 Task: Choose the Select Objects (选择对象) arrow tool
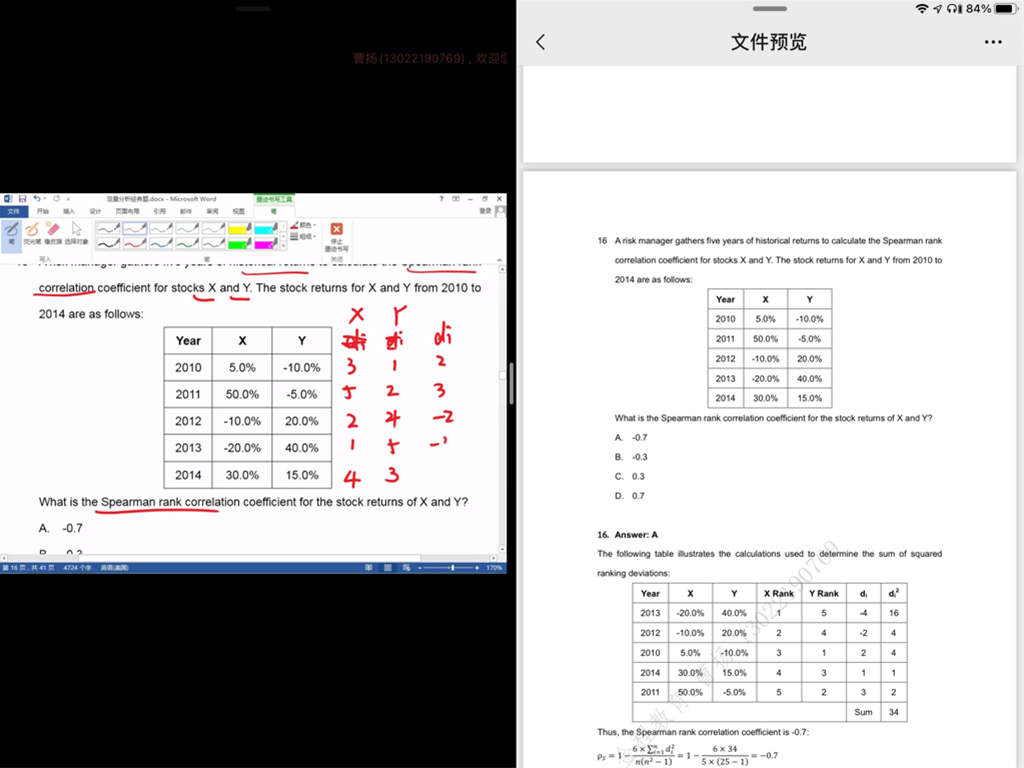[76, 233]
